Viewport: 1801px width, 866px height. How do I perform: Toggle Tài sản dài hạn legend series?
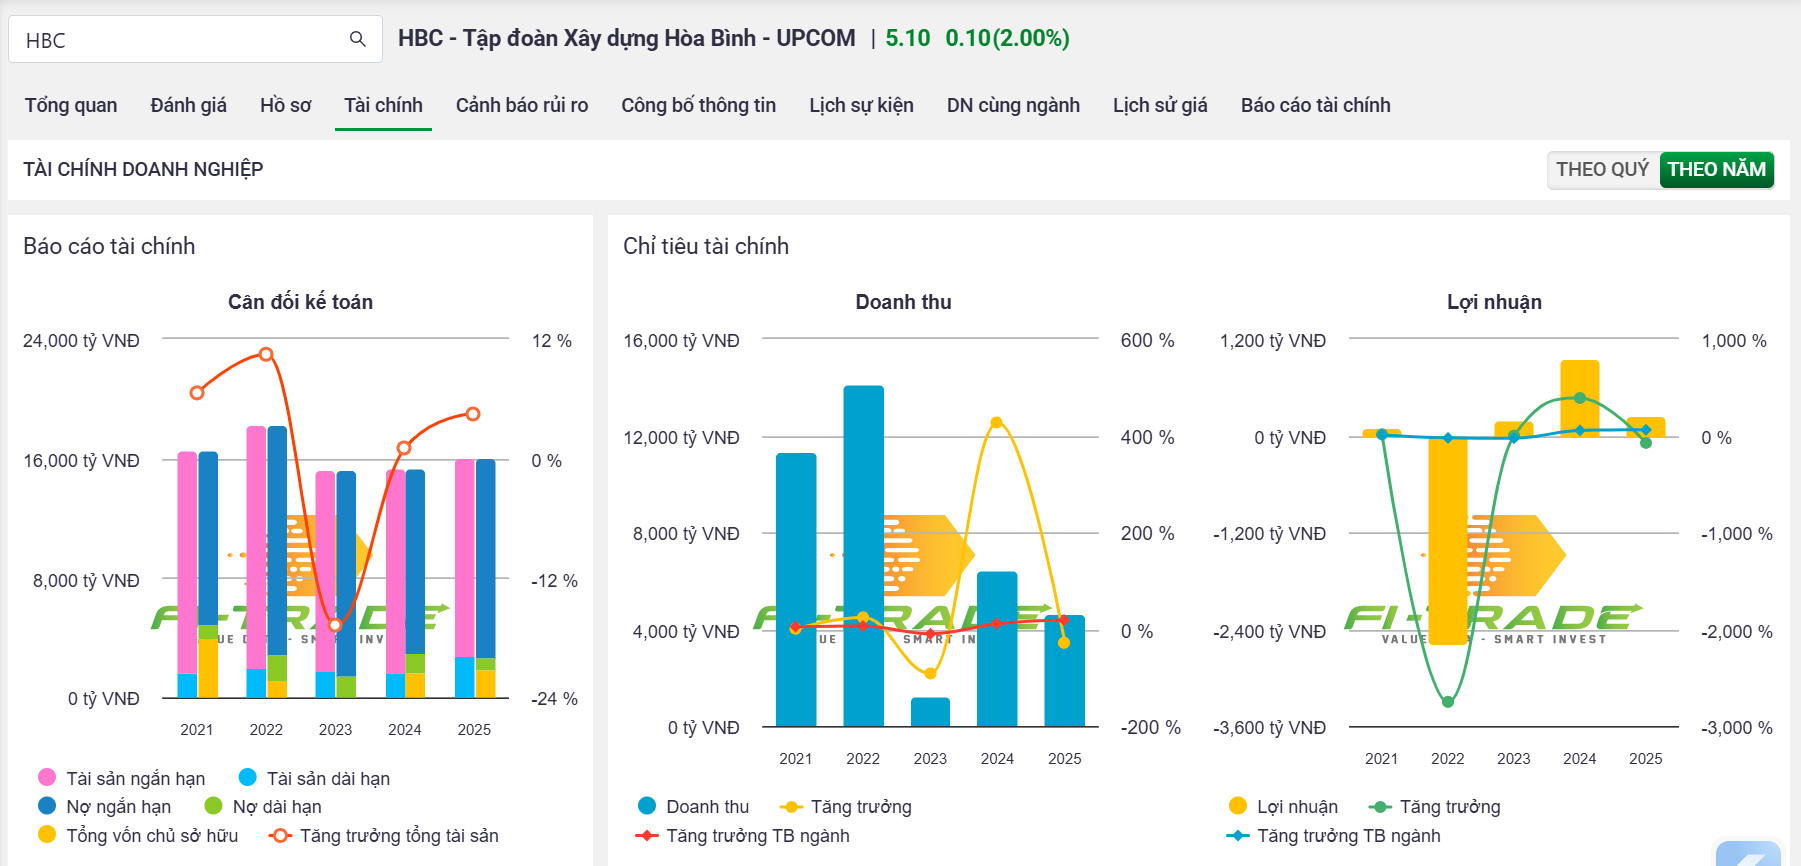tap(315, 778)
